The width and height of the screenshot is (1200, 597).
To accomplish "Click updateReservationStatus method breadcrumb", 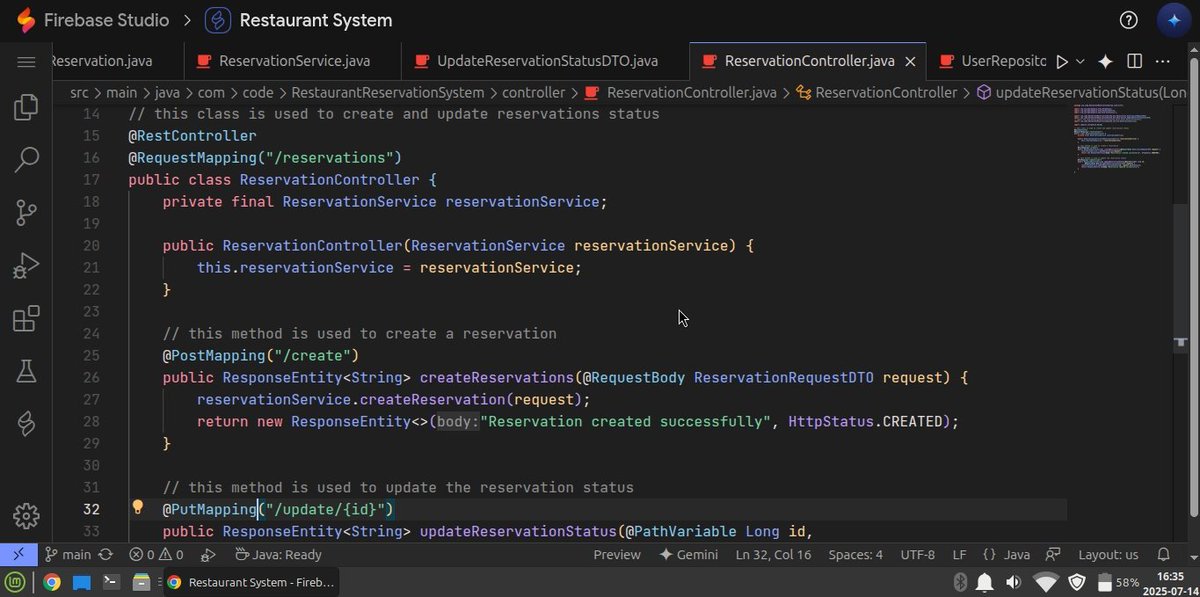I will pyautogui.click(x=1081, y=92).
